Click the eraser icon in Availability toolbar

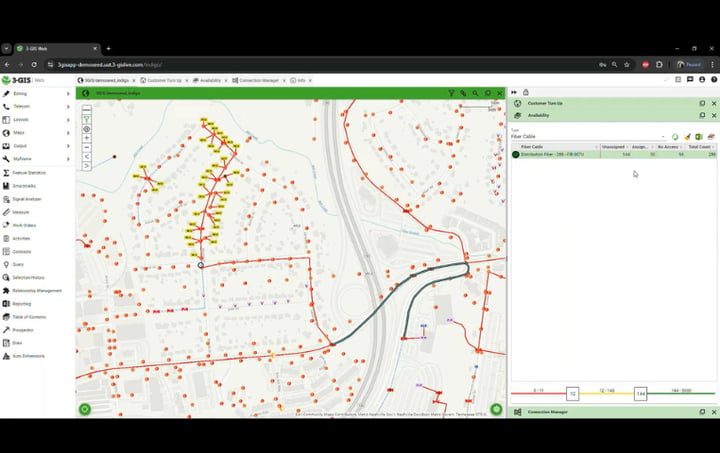[711, 137]
